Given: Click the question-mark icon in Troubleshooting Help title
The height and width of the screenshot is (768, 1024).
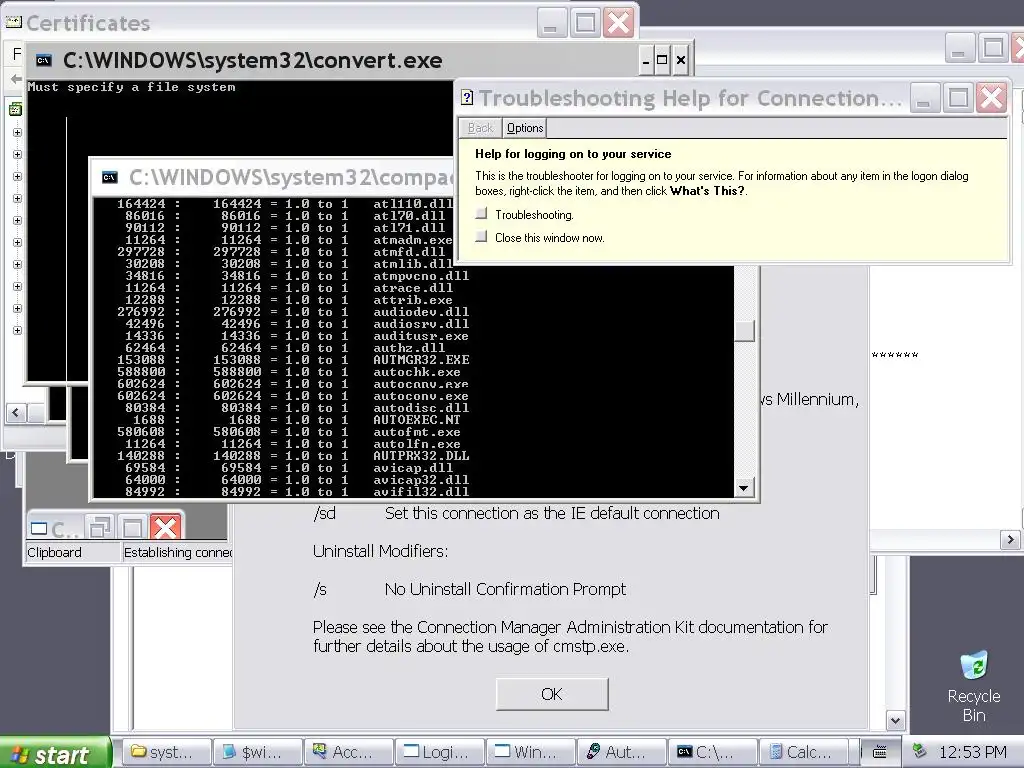Looking at the screenshot, I should (x=467, y=98).
